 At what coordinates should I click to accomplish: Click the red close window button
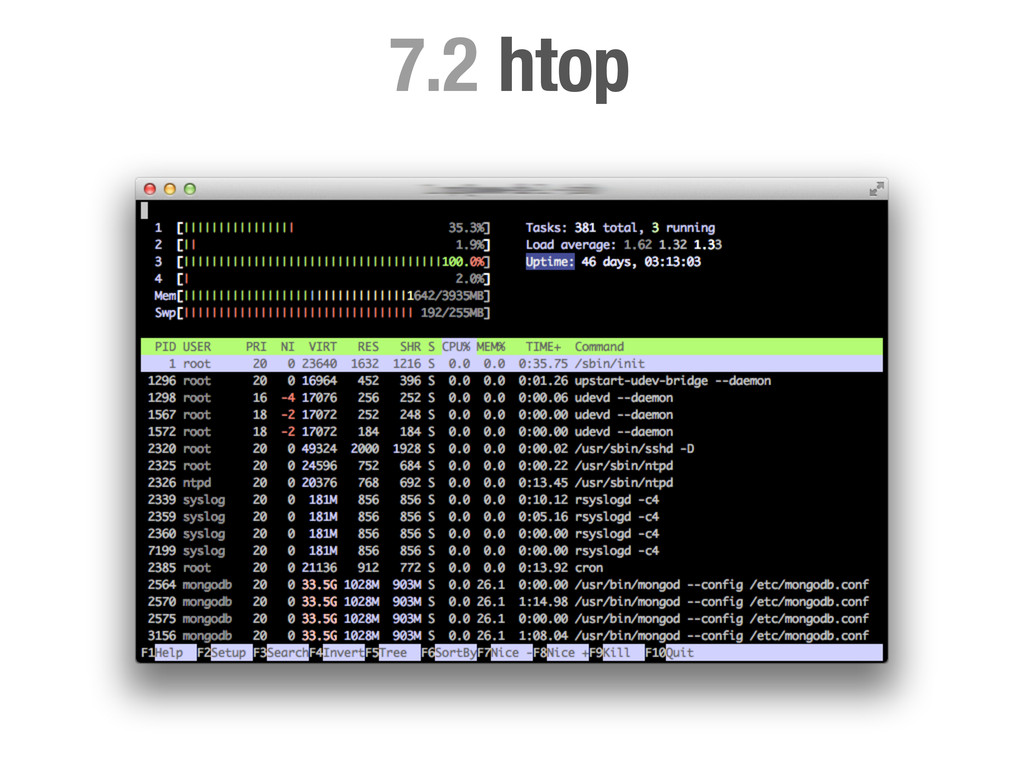tap(150, 189)
